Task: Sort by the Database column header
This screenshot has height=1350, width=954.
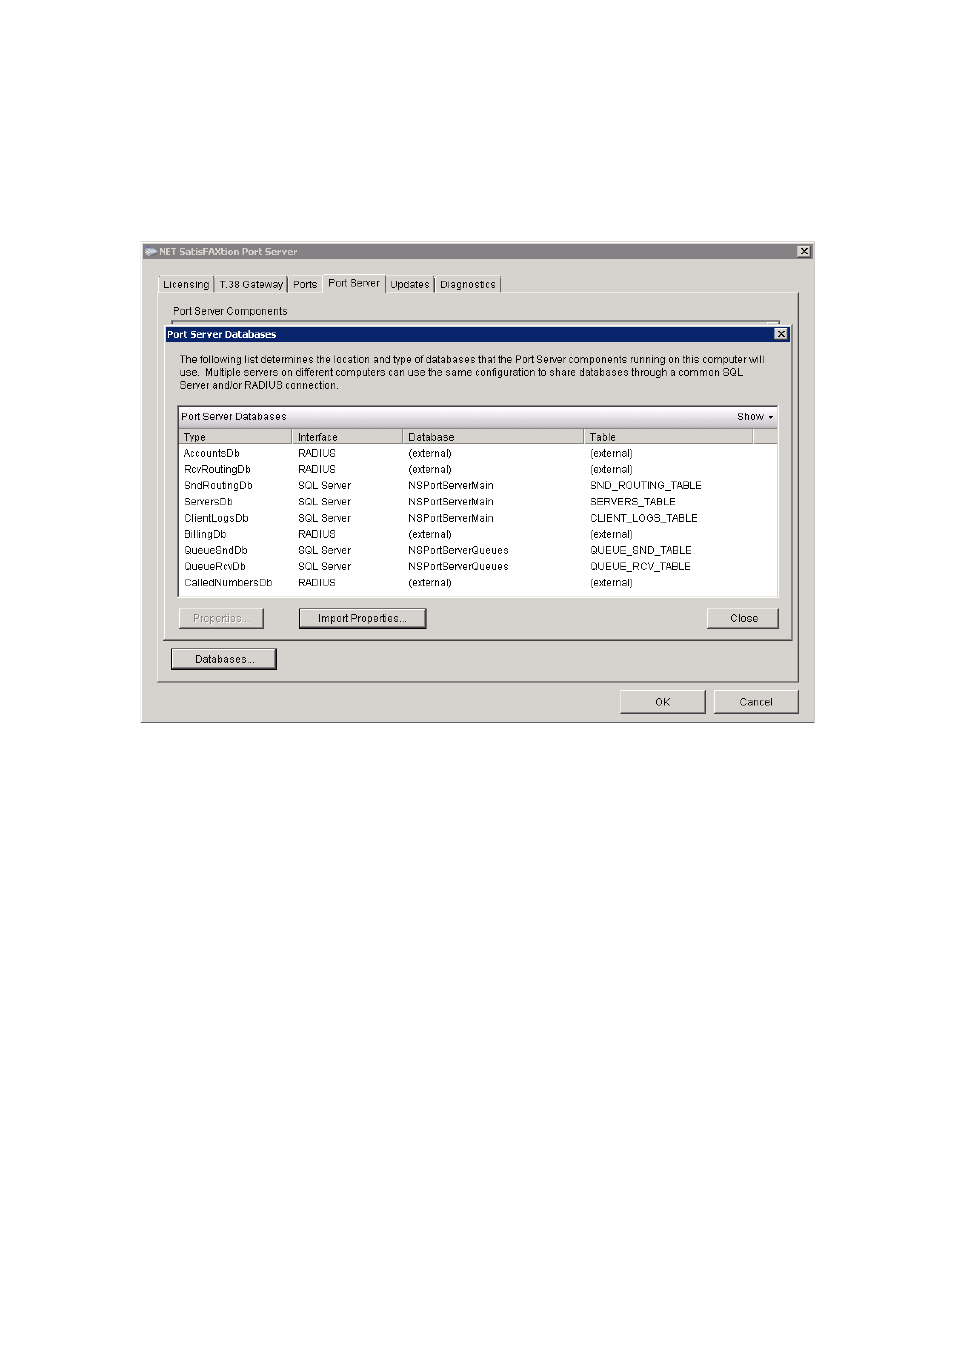Action: (493, 437)
